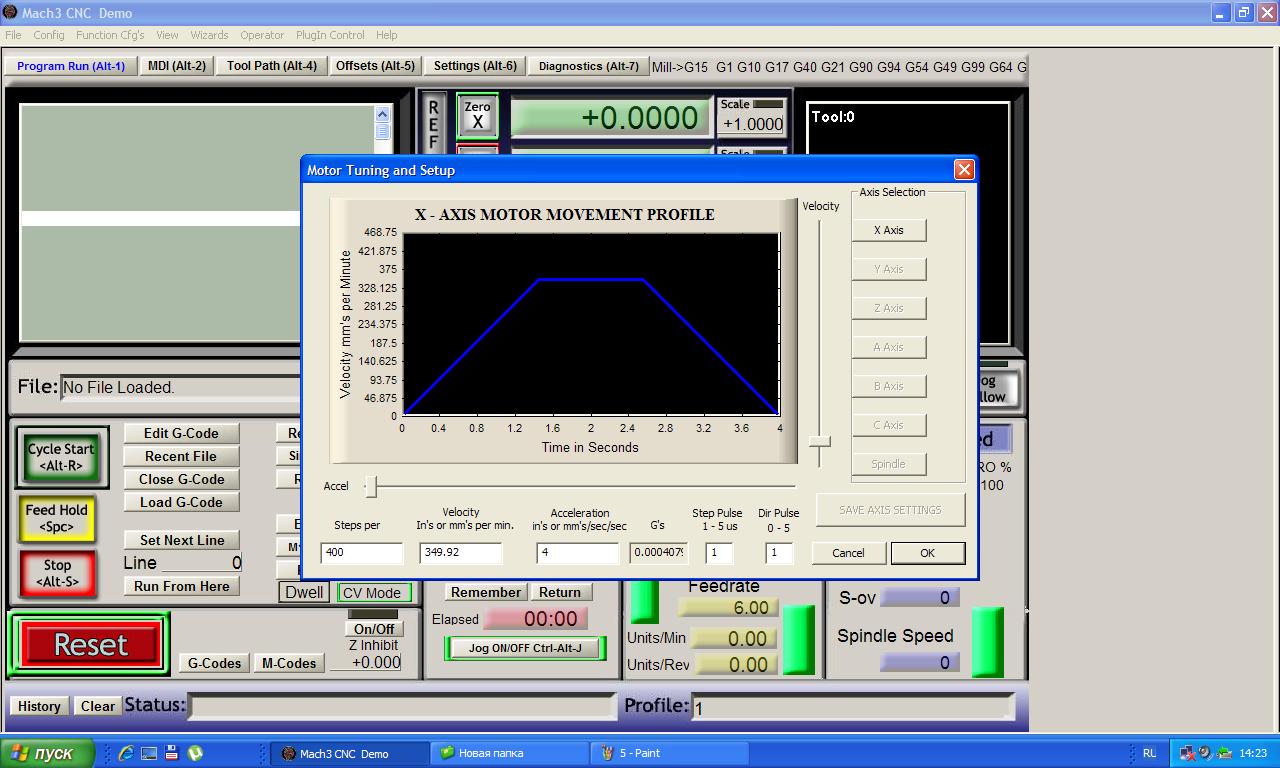The height and width of the screenshot is (768, 1280).
Task: Click the RU language indicator
Action: 1149,753
